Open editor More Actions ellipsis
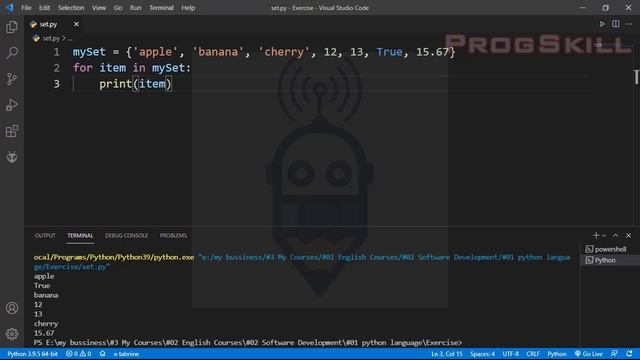Image resolution: width=640 pixels, height=360 pixels. (629, 24)
